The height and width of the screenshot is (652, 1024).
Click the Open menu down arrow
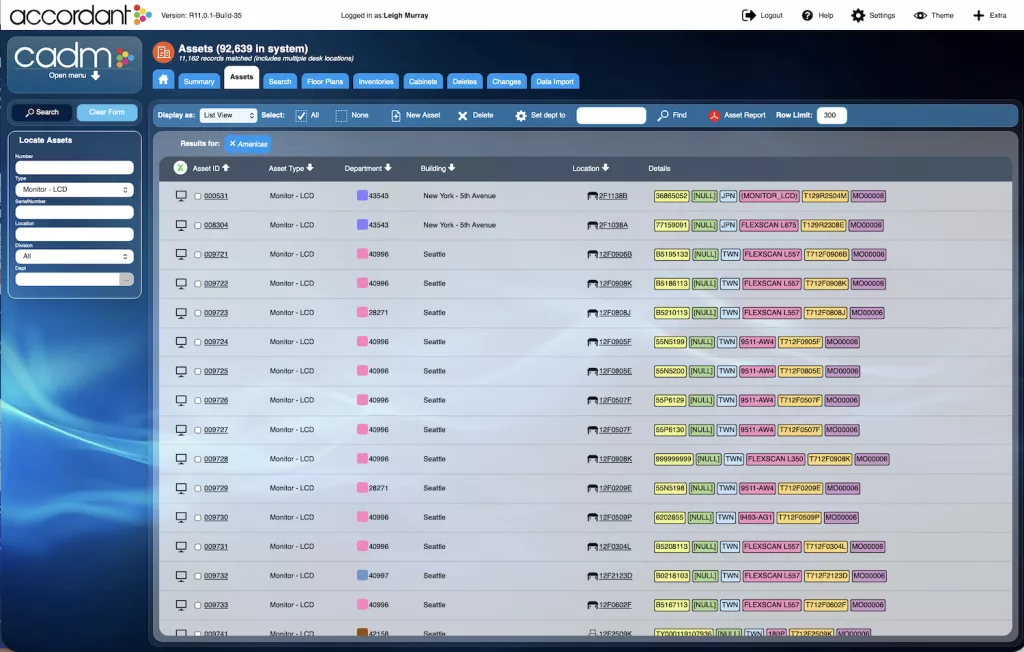(x=95, y=76)
